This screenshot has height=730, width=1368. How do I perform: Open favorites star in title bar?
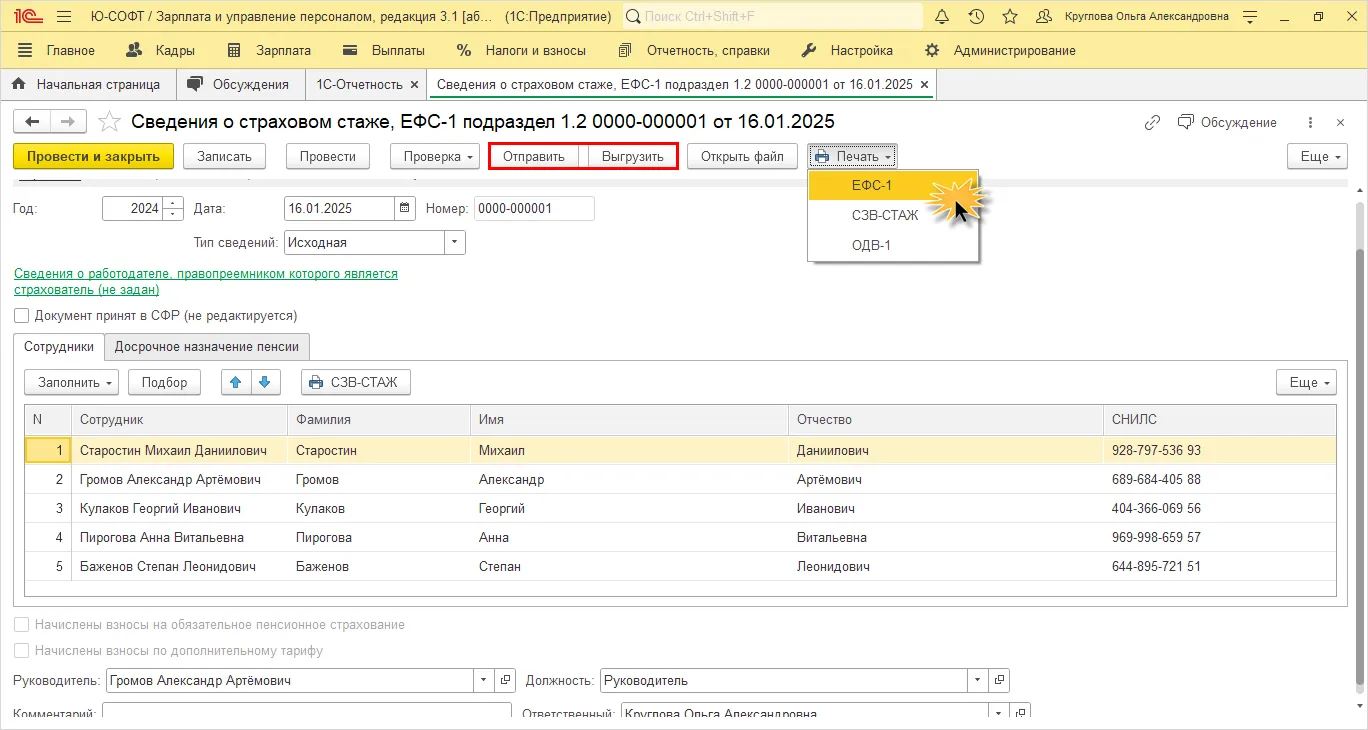(1010, 17)
